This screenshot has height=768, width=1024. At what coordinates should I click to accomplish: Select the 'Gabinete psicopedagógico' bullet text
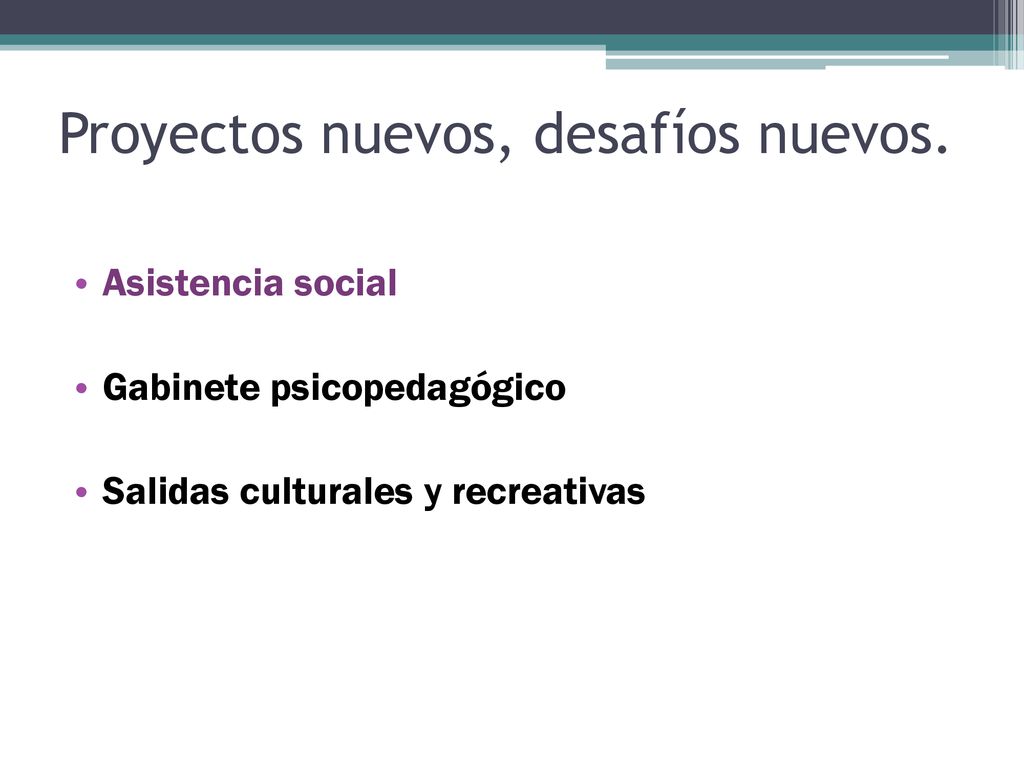coord(334,388)
